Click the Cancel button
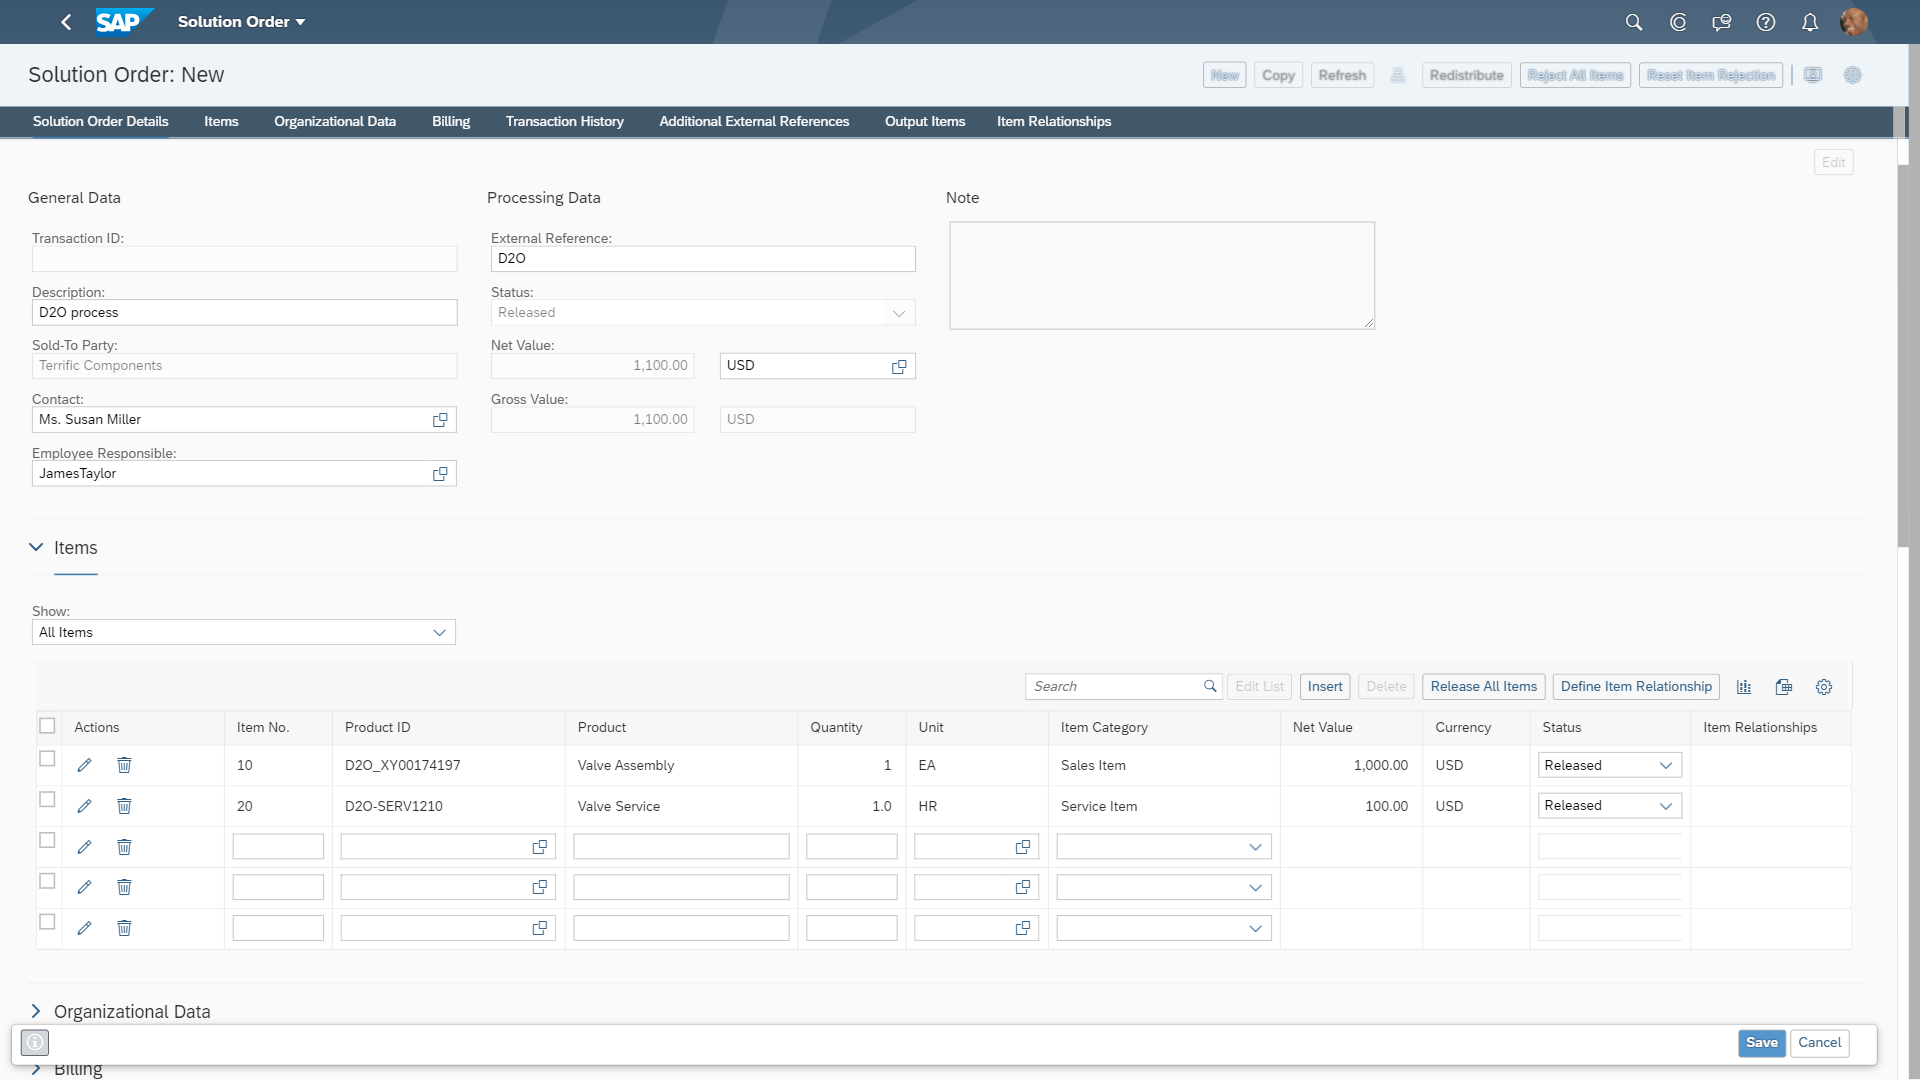The width and height of the screenshot is (1920, 1080). point(1819,1043)
